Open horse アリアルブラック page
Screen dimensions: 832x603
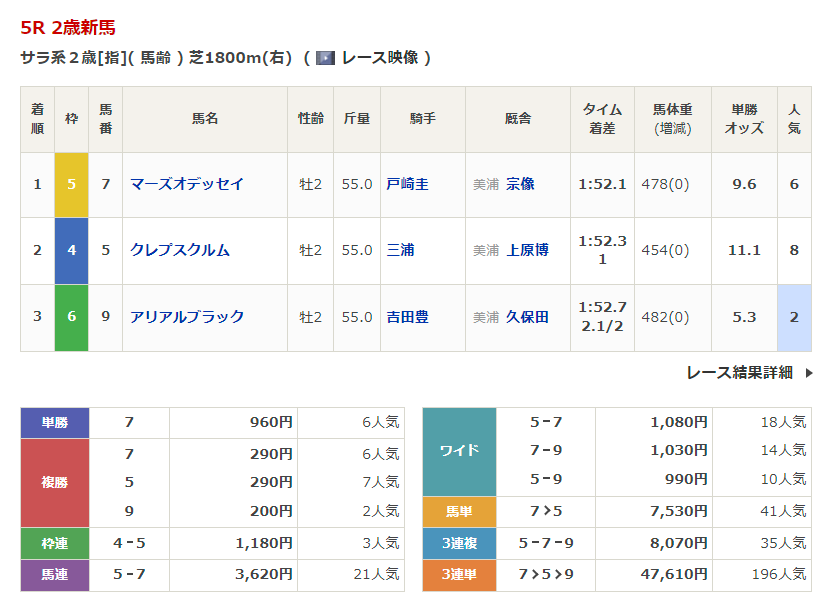coord(187,317)
